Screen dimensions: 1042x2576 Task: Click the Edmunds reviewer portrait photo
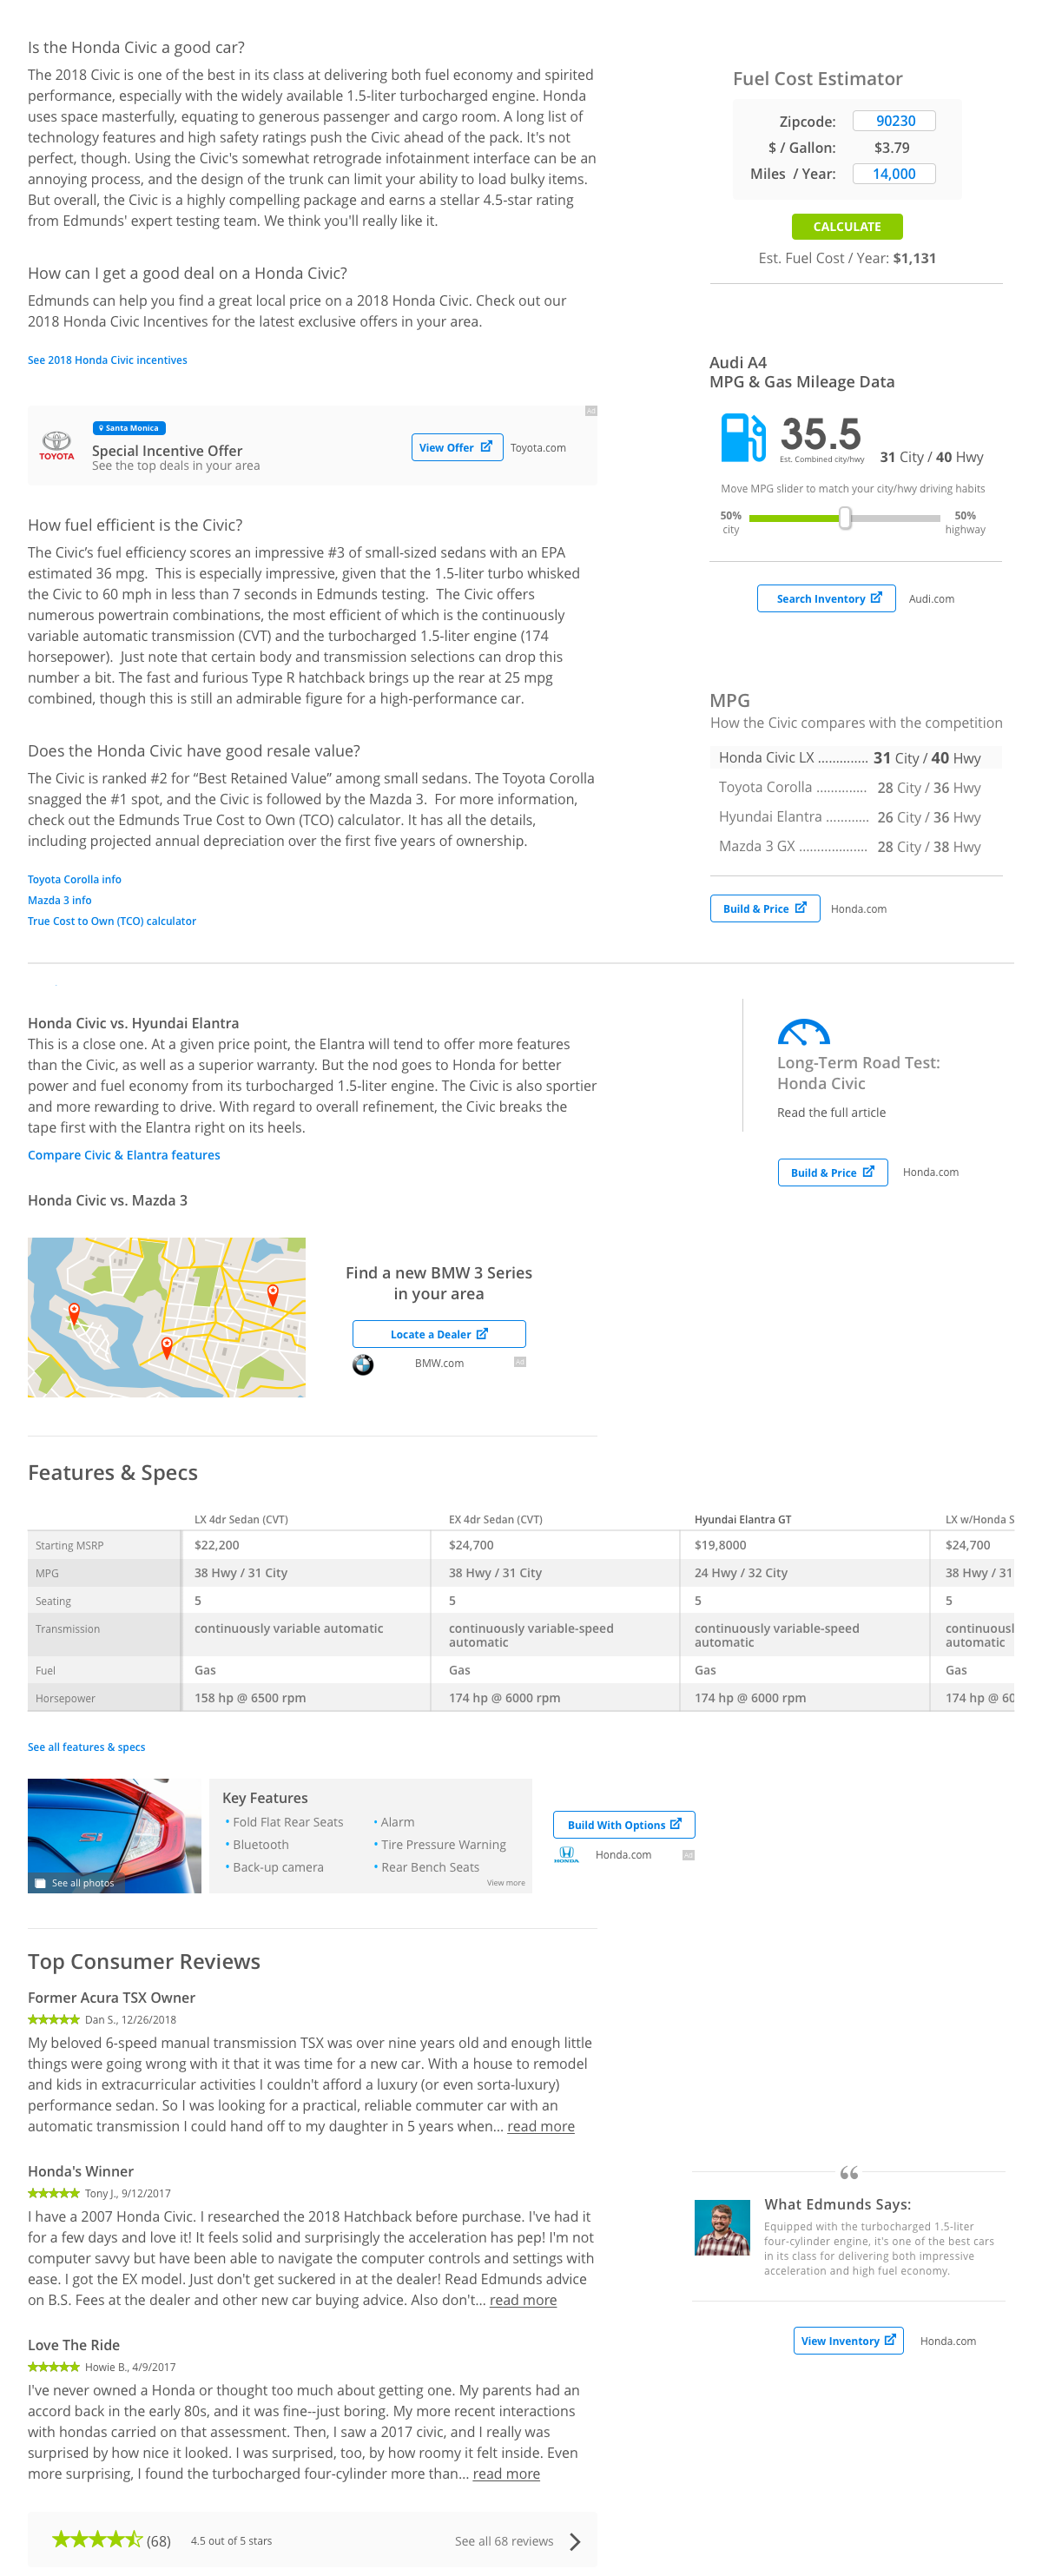721,2227
